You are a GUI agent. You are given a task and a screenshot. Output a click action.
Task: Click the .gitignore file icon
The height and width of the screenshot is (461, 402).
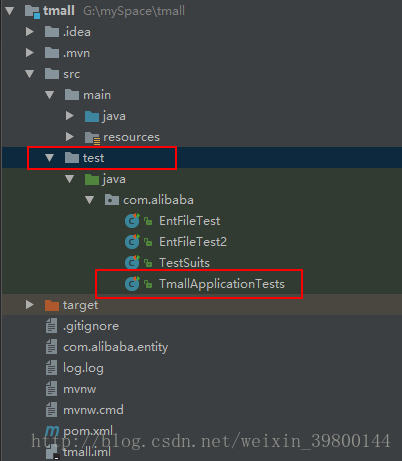51,326
